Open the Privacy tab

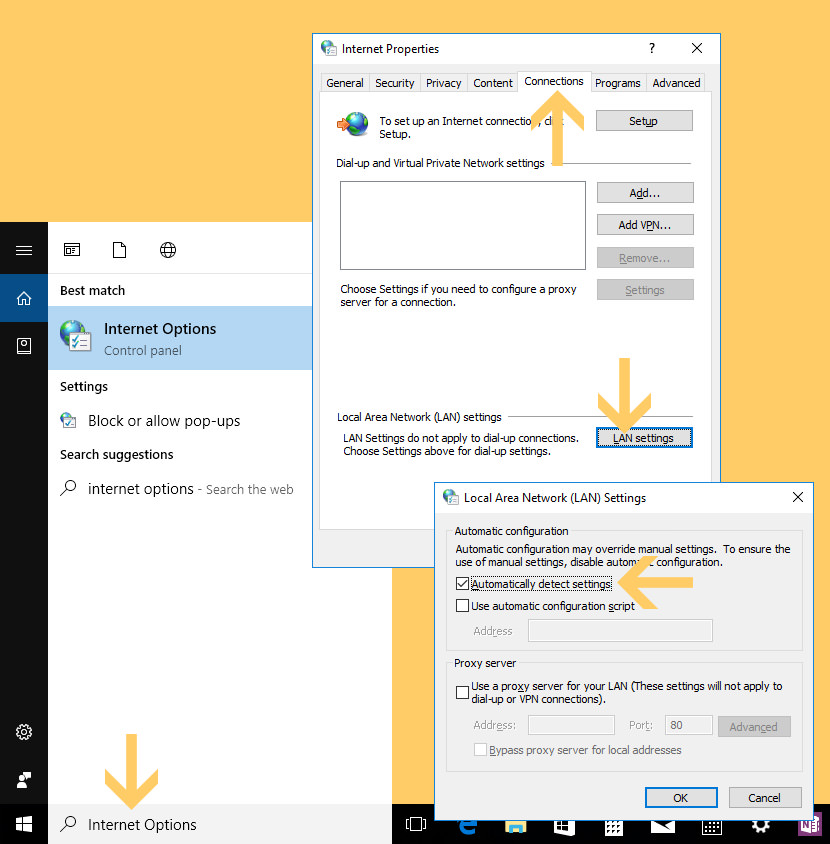tap(443, 83)
